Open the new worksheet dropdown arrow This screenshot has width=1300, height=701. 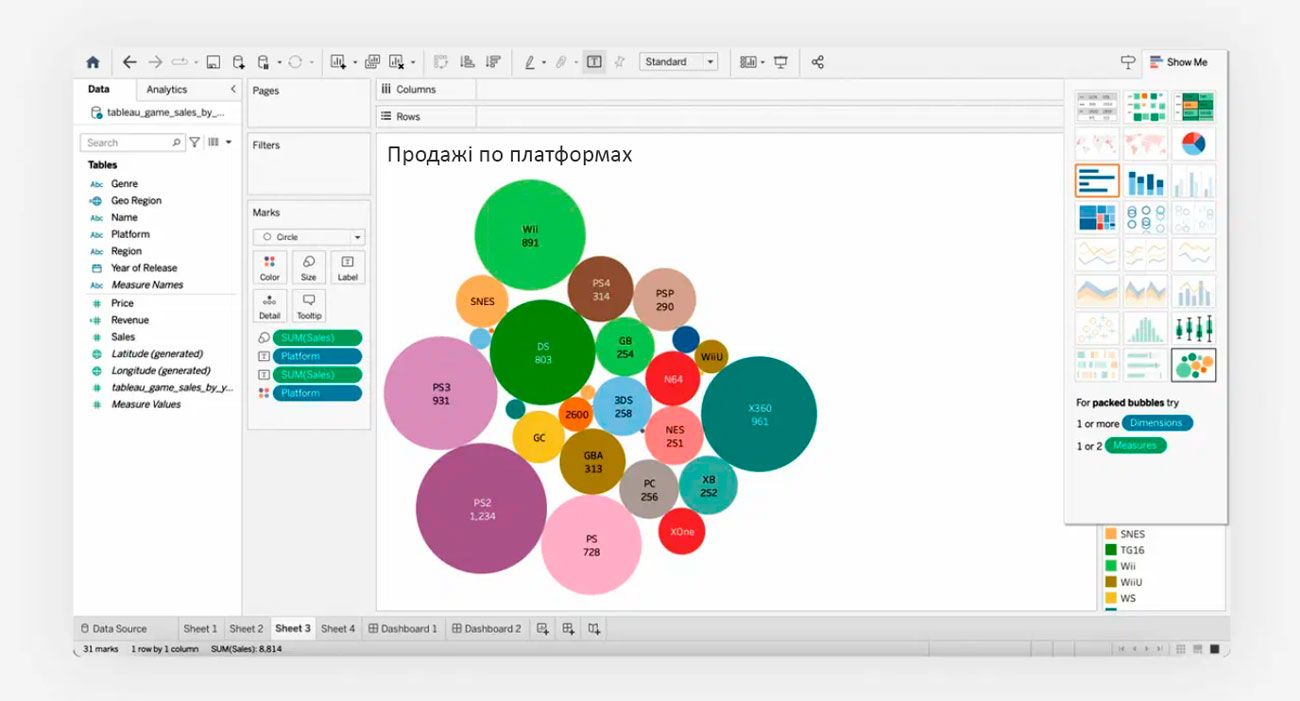coord(354,62)
